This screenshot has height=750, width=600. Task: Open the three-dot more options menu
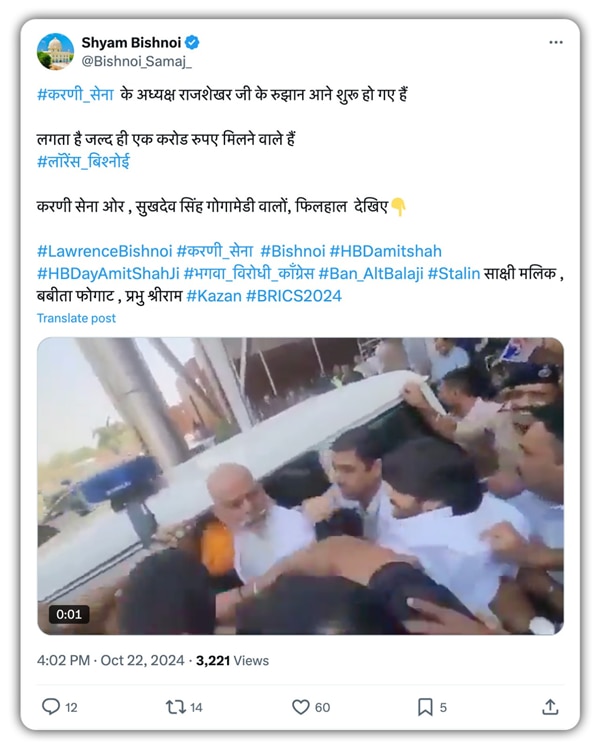[x=556, y=43]
